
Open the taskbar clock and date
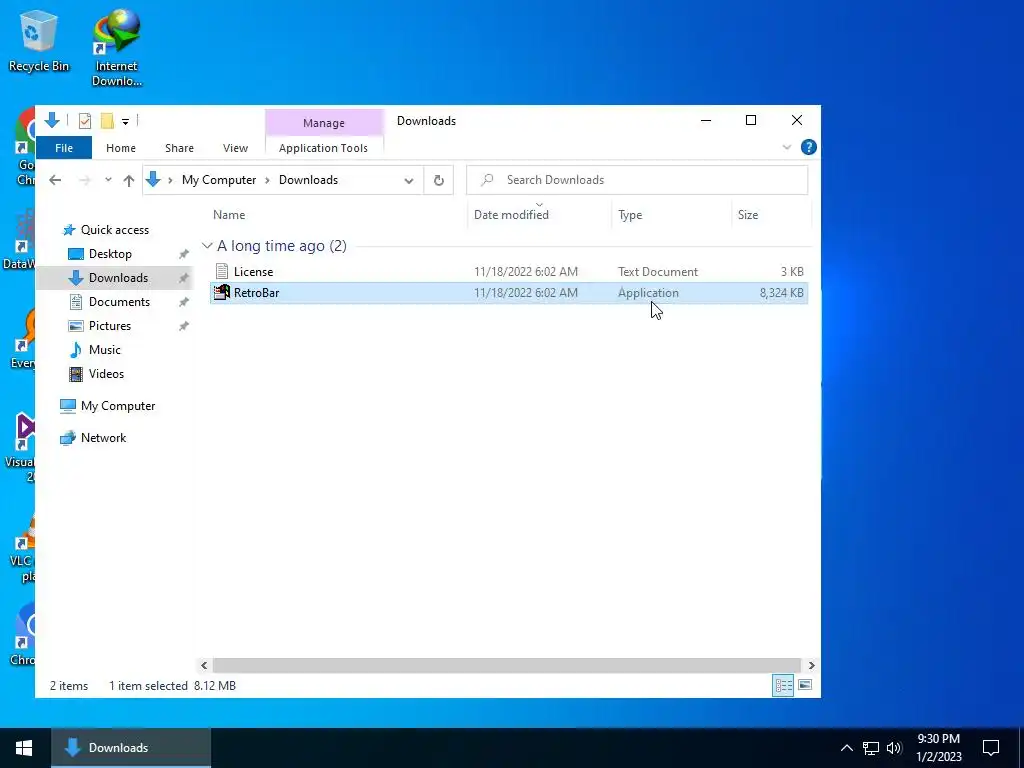tap(938, 748)
